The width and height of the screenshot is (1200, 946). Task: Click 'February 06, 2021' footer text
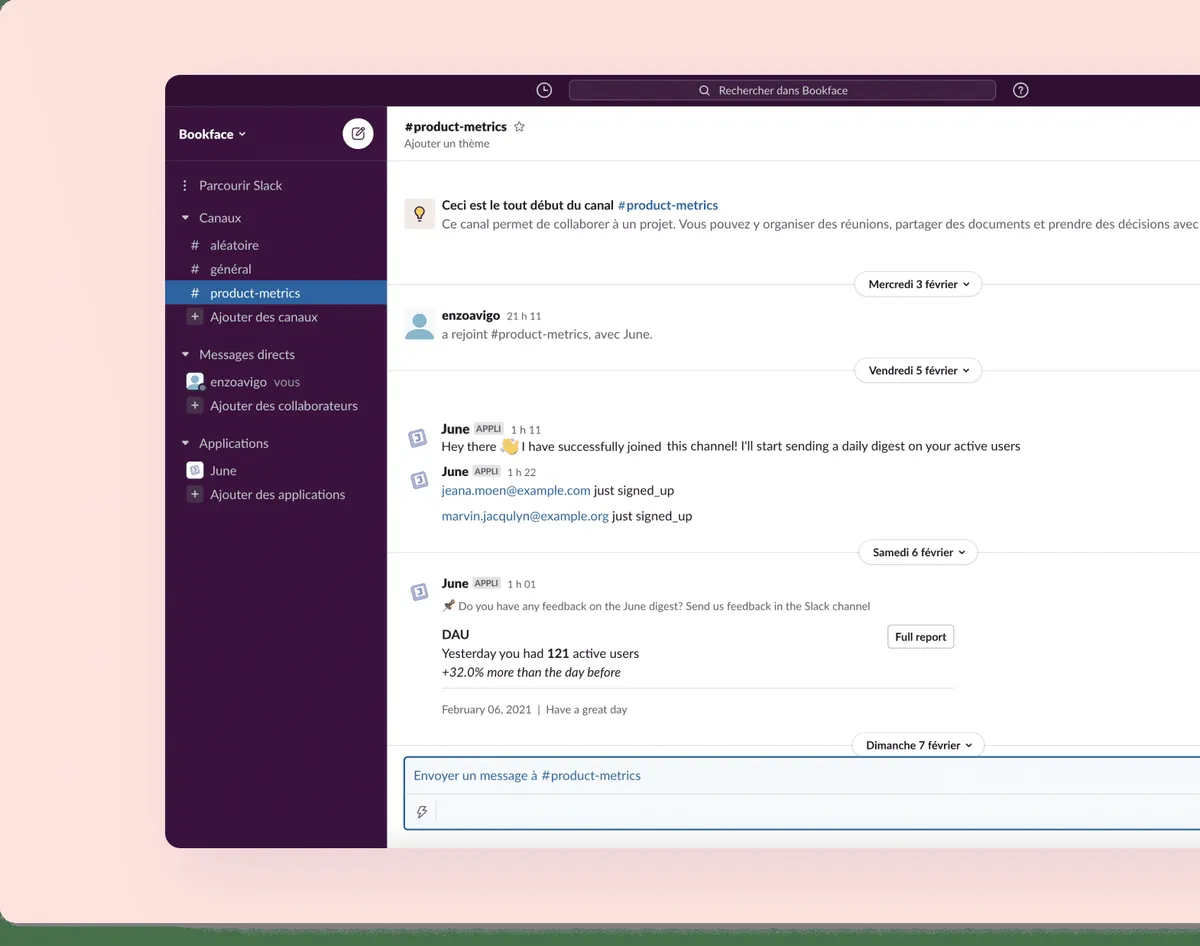pos(486,710)
